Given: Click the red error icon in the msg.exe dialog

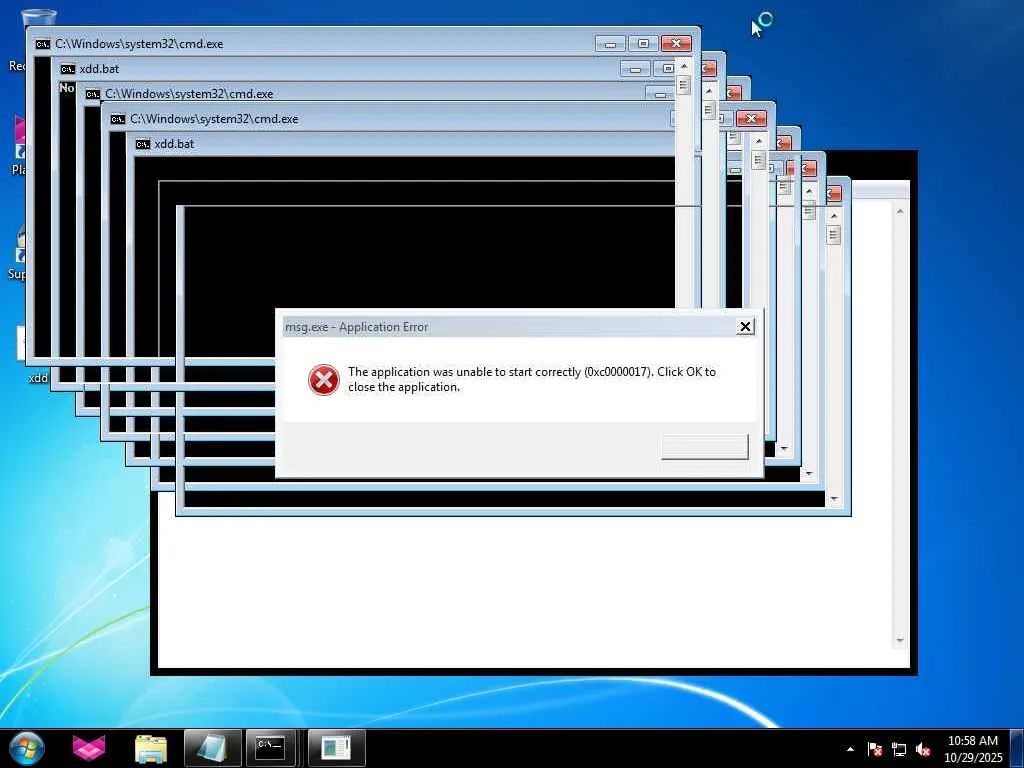Looking at the screenshot, I should point(324,380).
